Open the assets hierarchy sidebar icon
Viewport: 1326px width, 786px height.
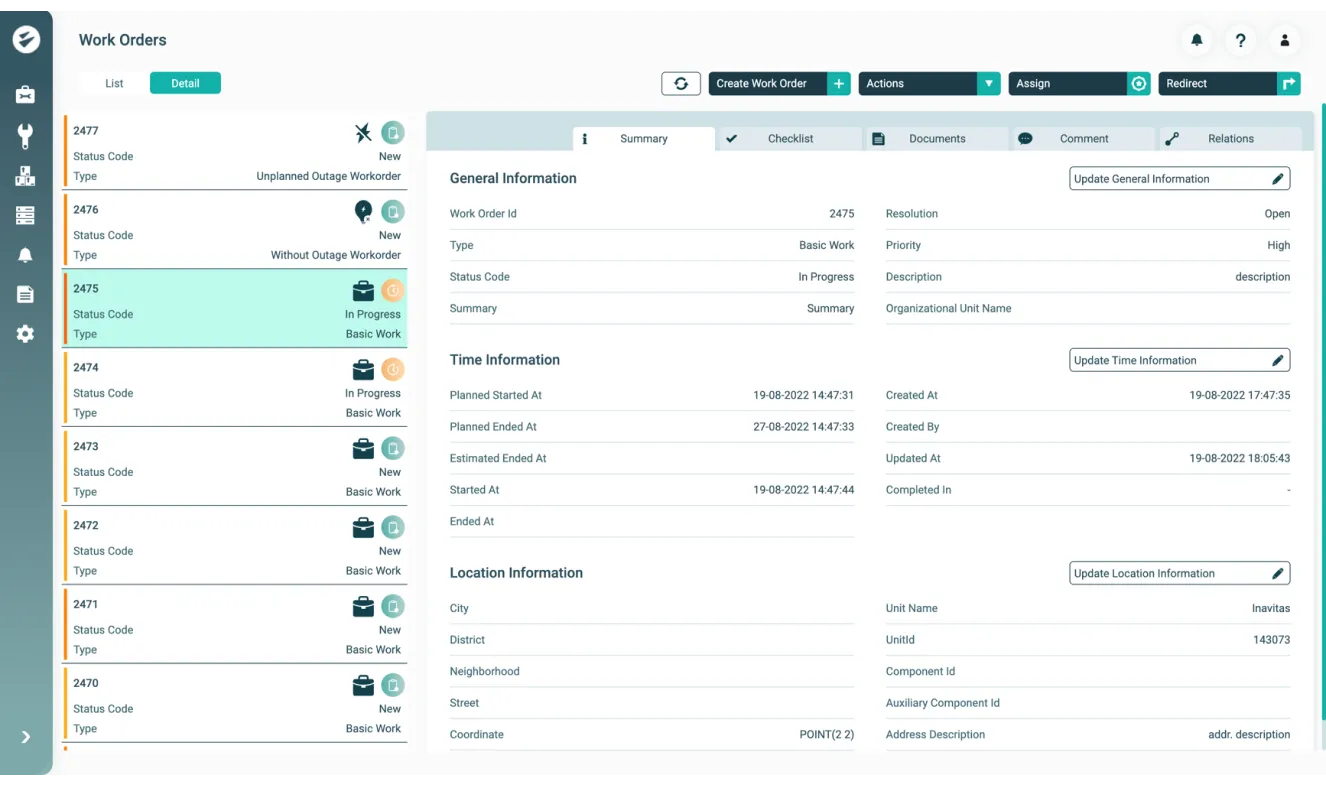[x=26, y=175]
